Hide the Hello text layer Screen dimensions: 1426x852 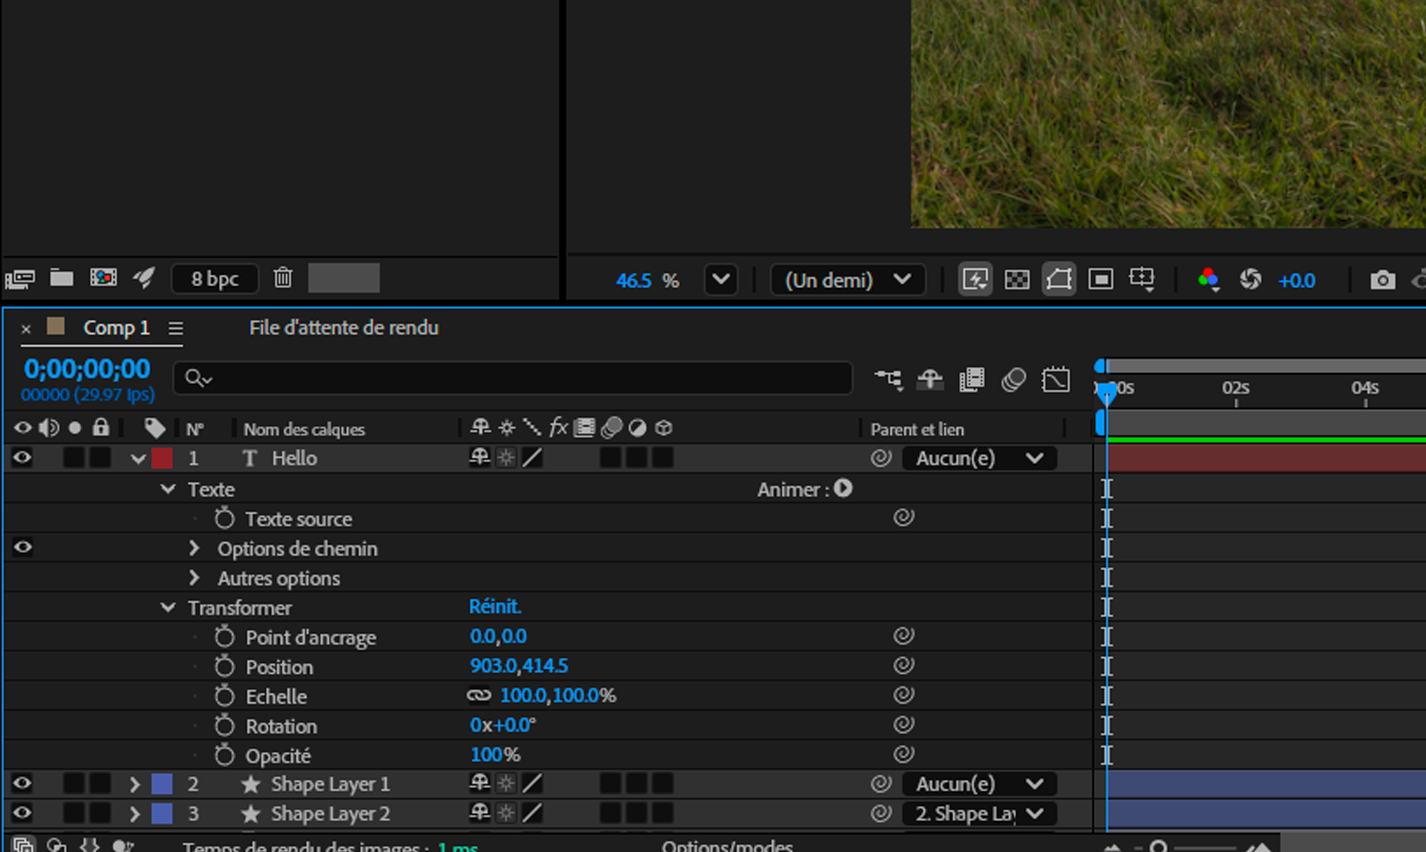(x=22, y=458)
